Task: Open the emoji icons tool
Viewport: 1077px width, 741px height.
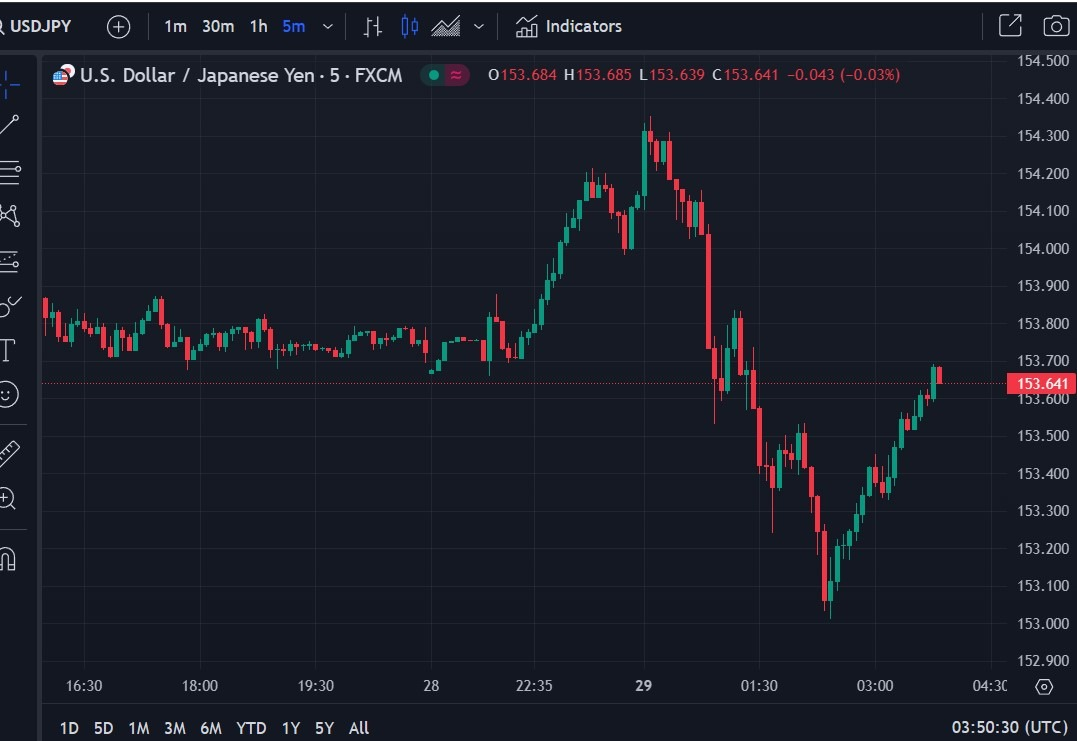Action: [x=8, y=395]
